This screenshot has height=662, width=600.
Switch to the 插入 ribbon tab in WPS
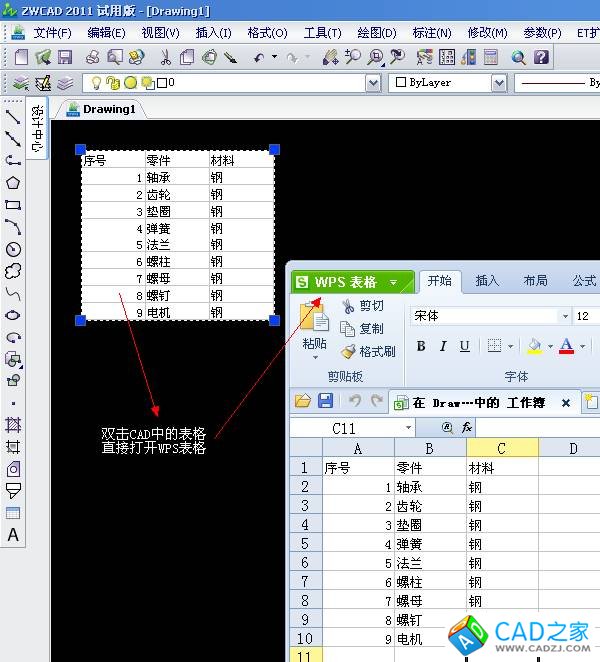pos(487,281)
